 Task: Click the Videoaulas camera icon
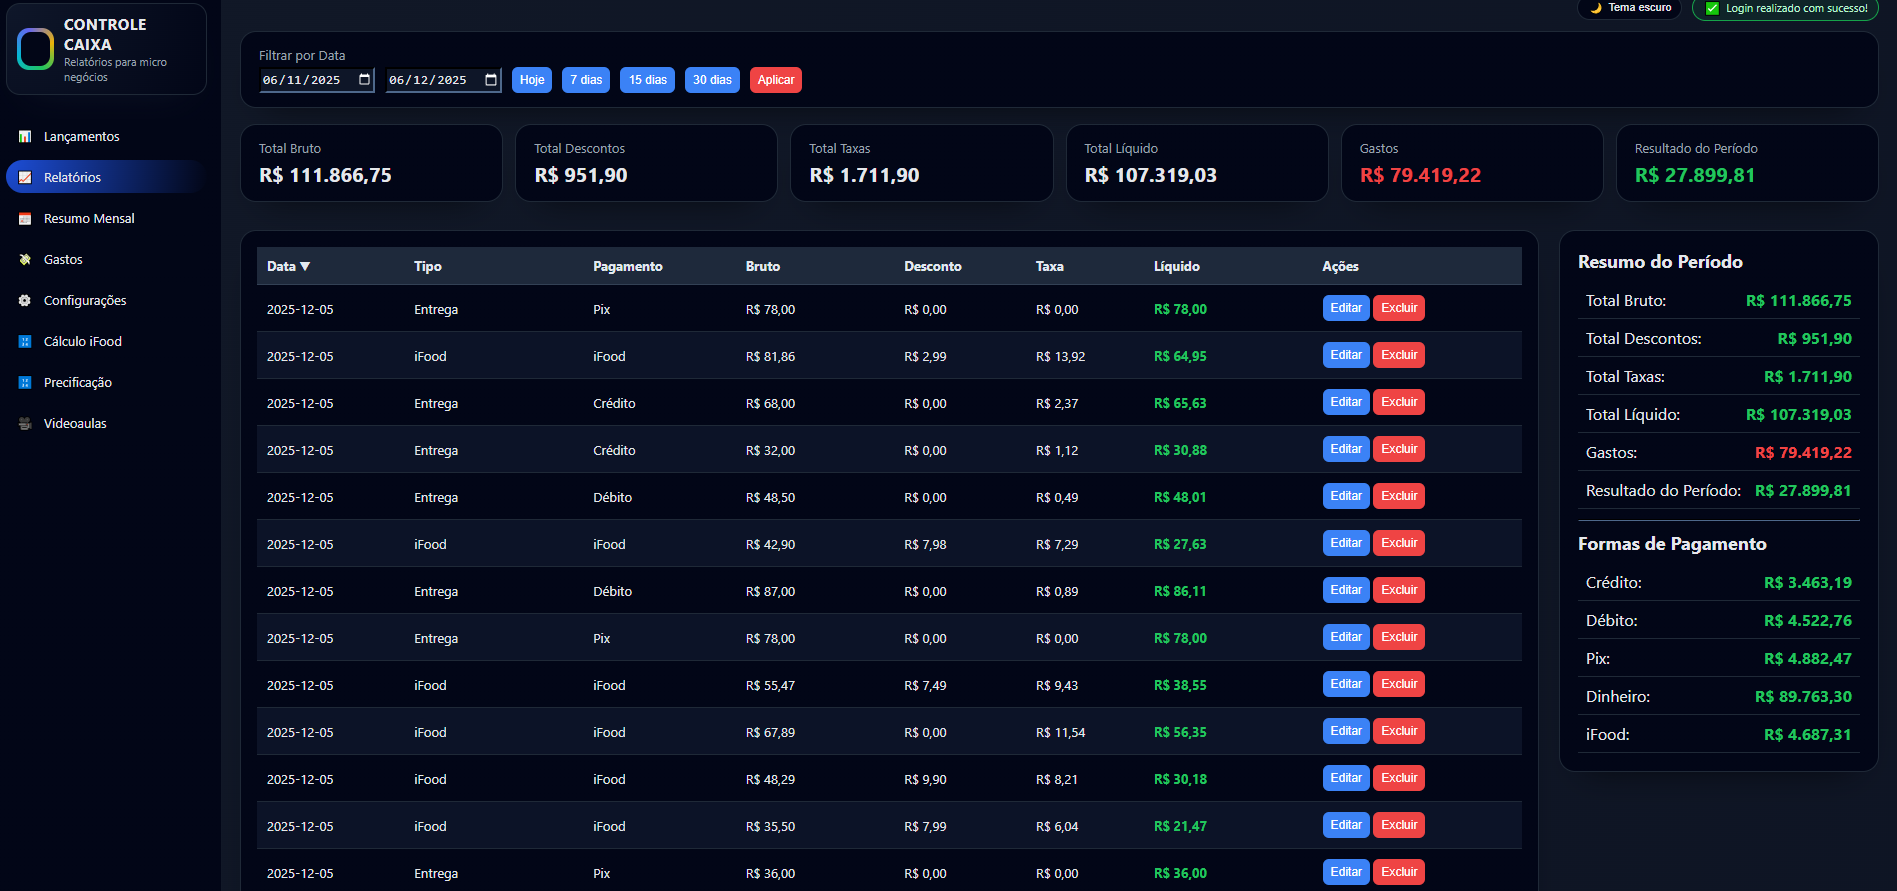coord(25,424)
